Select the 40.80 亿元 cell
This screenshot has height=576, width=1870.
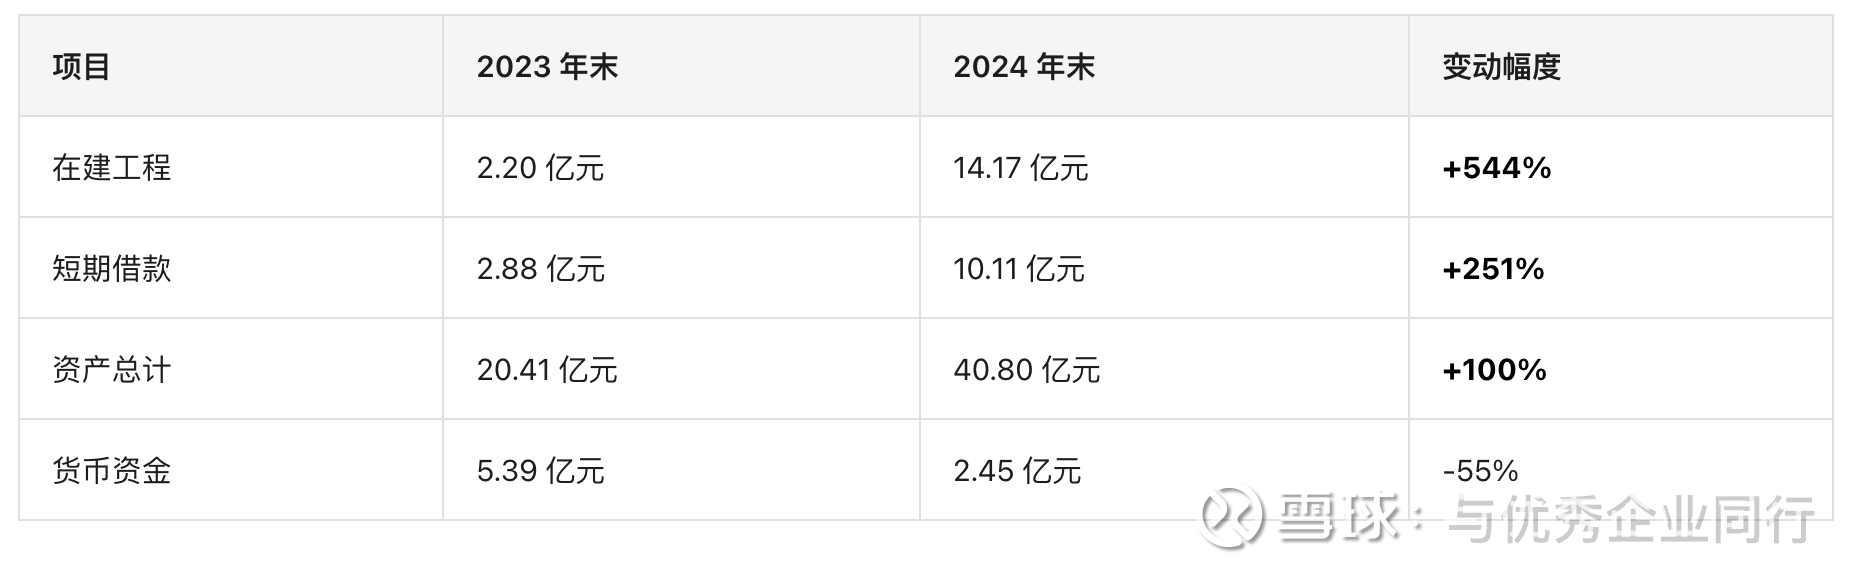coord(1026,370)
